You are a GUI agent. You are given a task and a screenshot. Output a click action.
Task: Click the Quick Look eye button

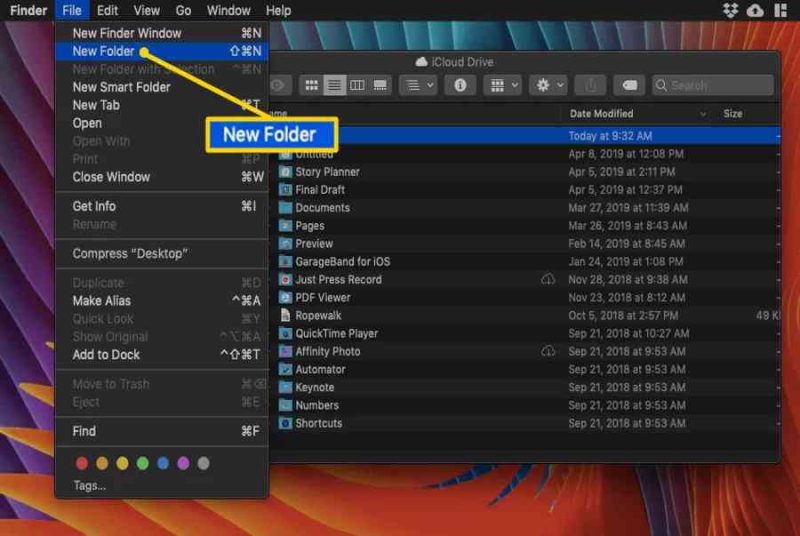(x=279, y=85)
